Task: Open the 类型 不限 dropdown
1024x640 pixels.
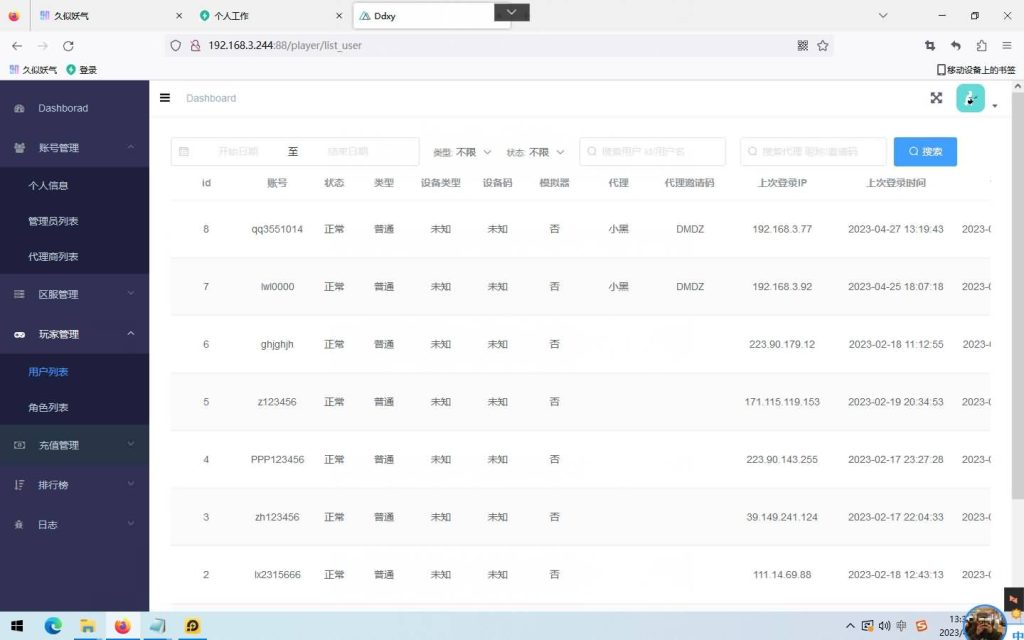Action: pyautogui.click(x=463, y=150)
